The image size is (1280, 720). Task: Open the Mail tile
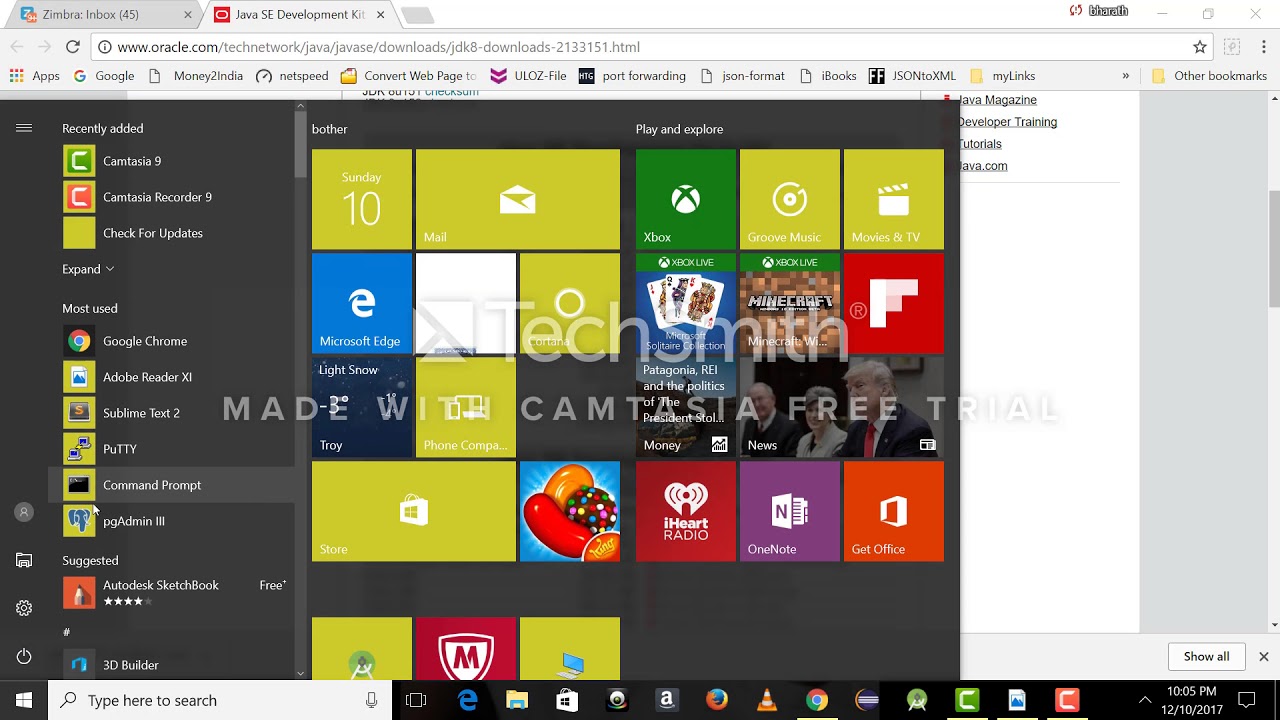(x=518, y=199)
